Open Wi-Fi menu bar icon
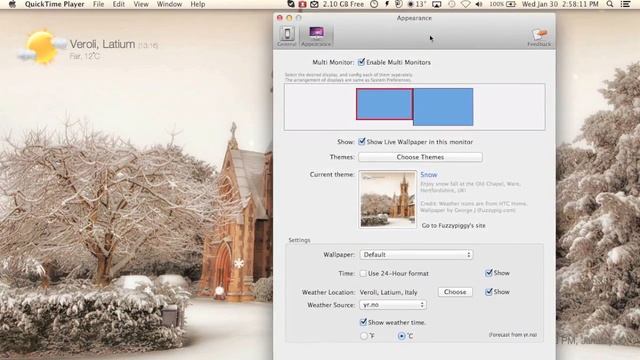Viewport: 640px width, 360px height. click(466, 4)
